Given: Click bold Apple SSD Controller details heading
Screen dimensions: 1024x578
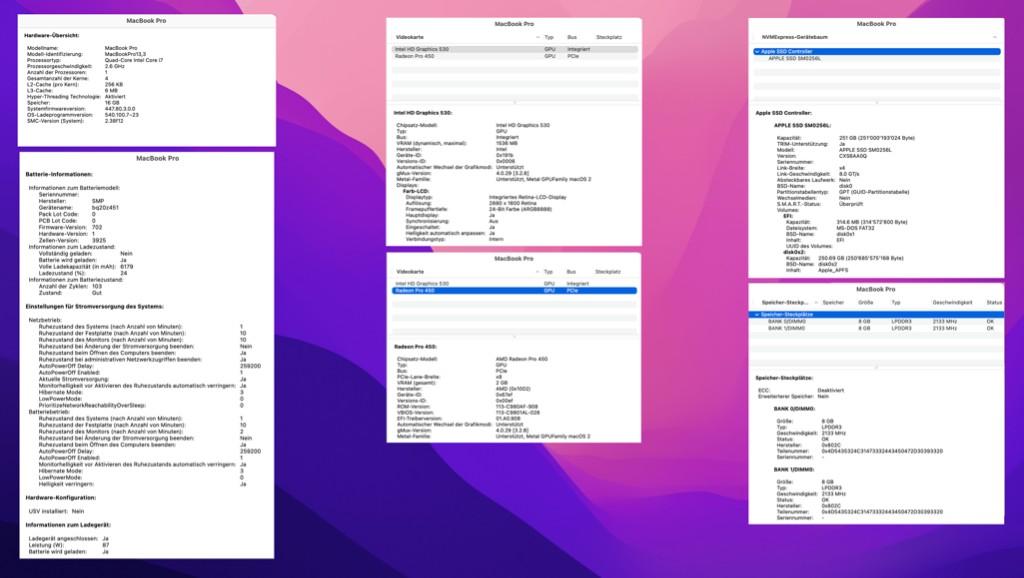Looking at the screenshot, I should [x=784, y=113].
